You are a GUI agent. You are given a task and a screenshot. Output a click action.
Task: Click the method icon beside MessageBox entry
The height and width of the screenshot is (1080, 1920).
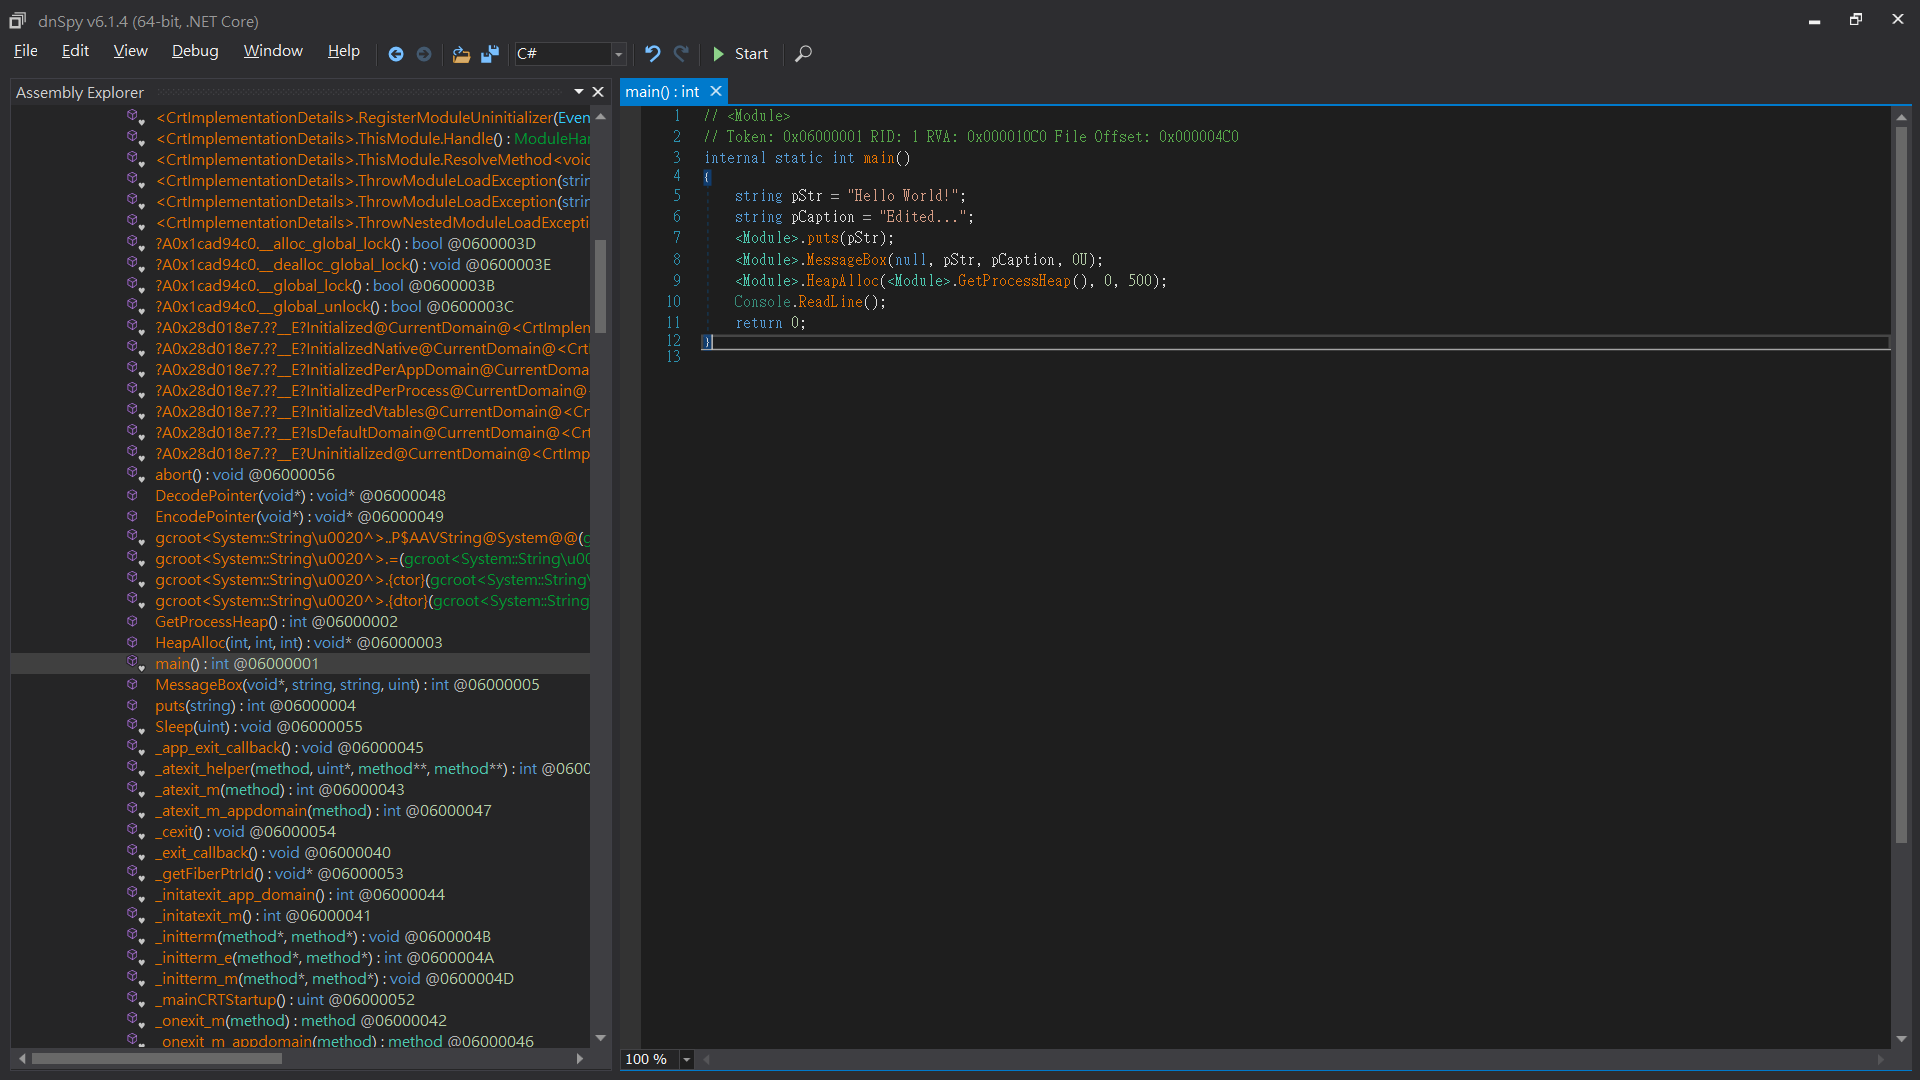(x=132, y=685)
